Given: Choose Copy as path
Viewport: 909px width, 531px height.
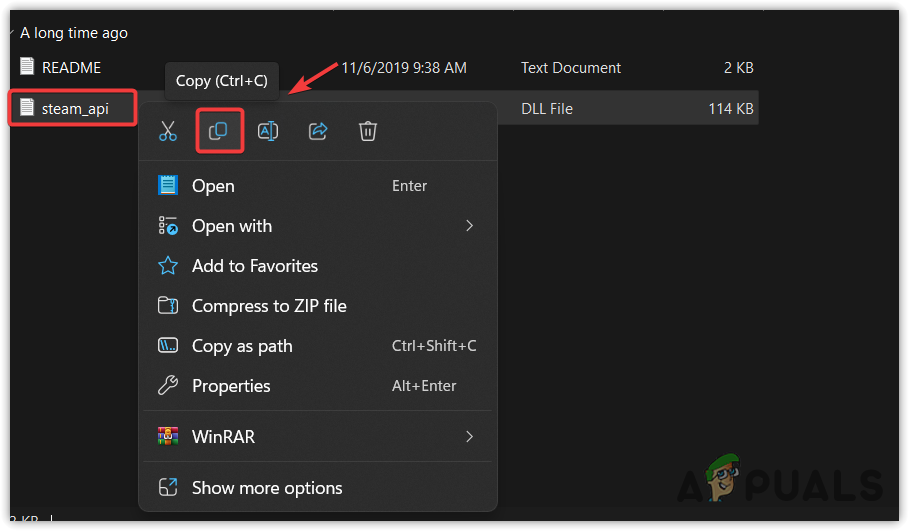Looking at the screenshot, I should (318, 345).
